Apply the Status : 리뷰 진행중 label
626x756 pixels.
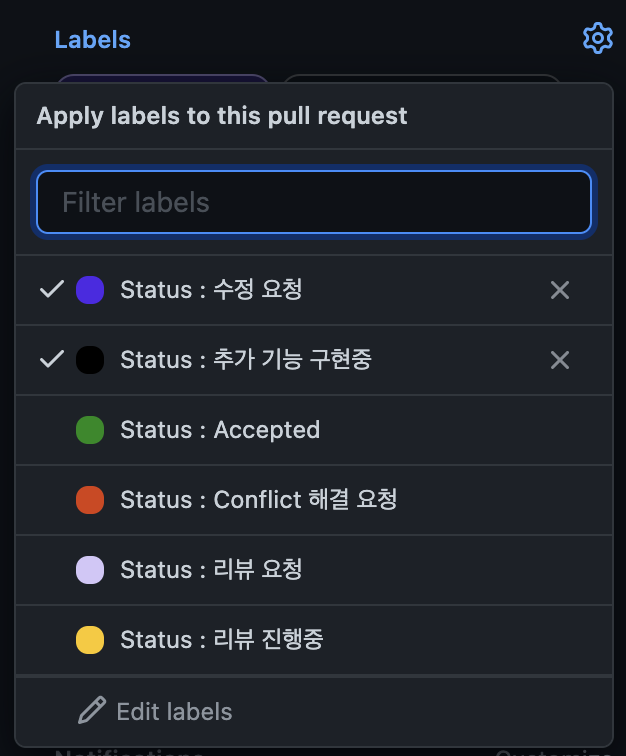tap(314, 640)
